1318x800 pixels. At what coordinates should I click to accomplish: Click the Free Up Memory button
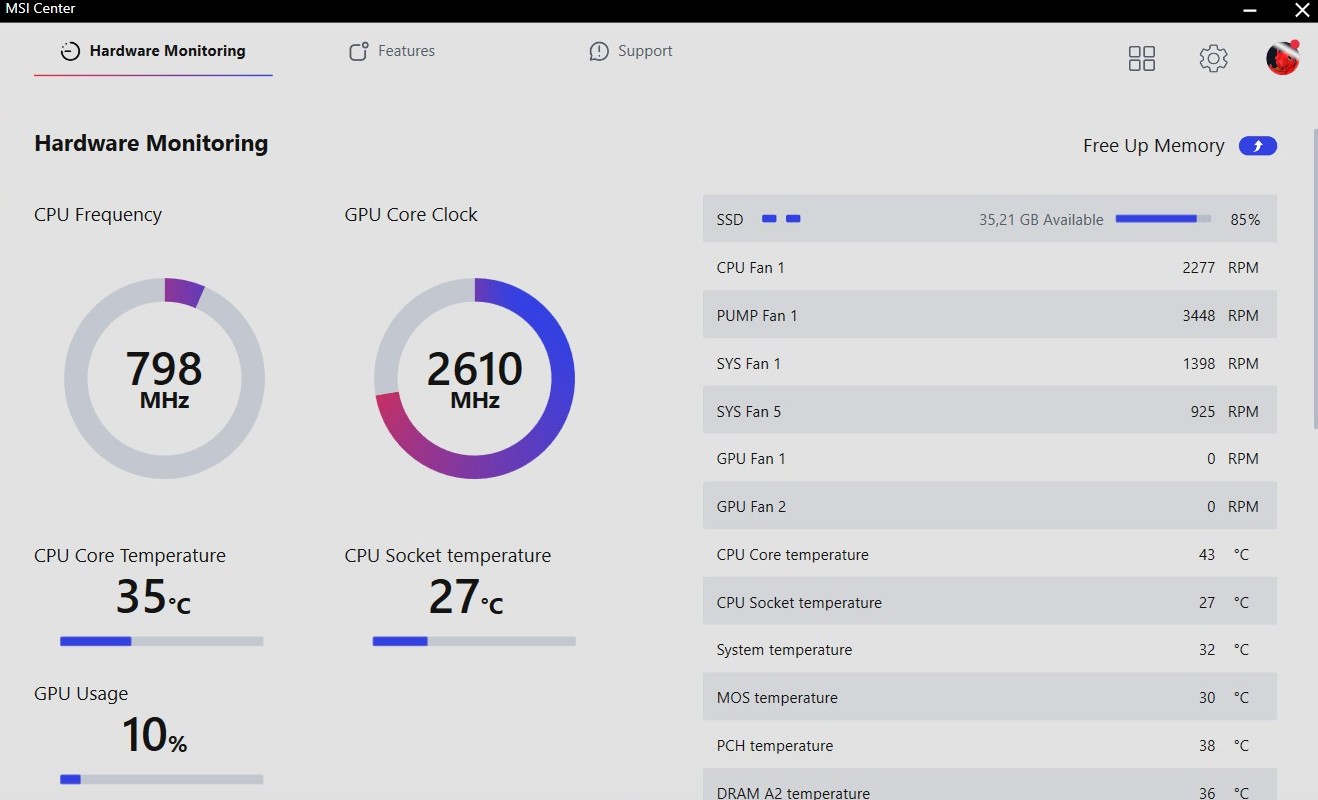pos(1258,146)
